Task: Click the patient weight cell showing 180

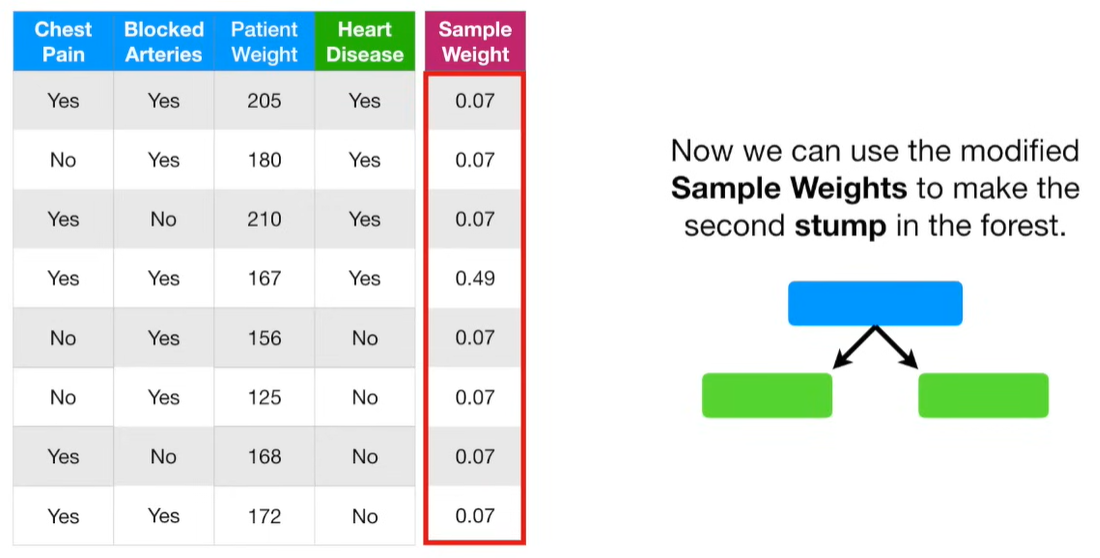Action: (264, 160)
